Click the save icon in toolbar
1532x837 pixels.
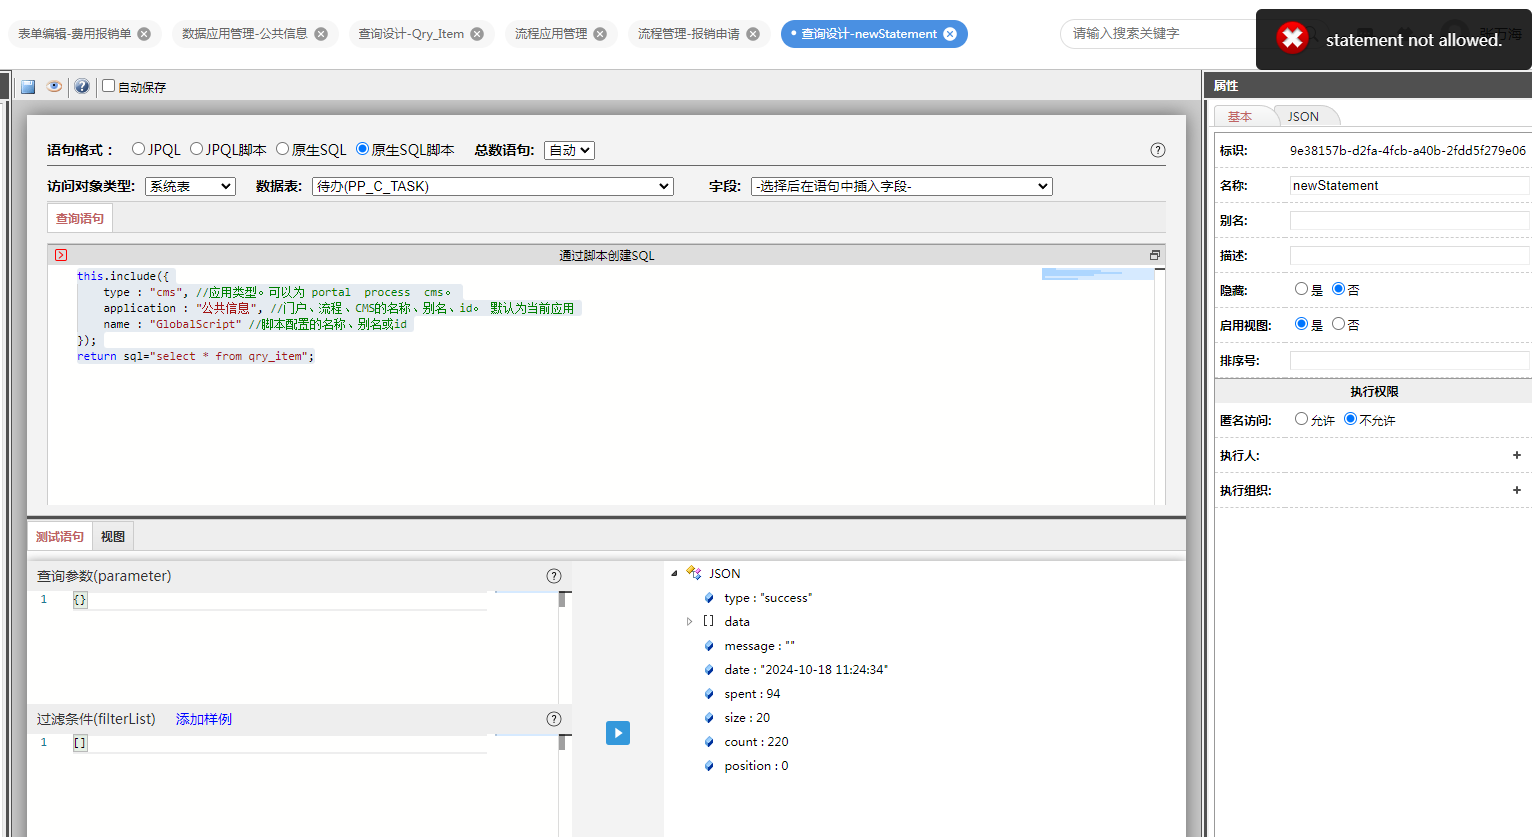coord(28,87)
